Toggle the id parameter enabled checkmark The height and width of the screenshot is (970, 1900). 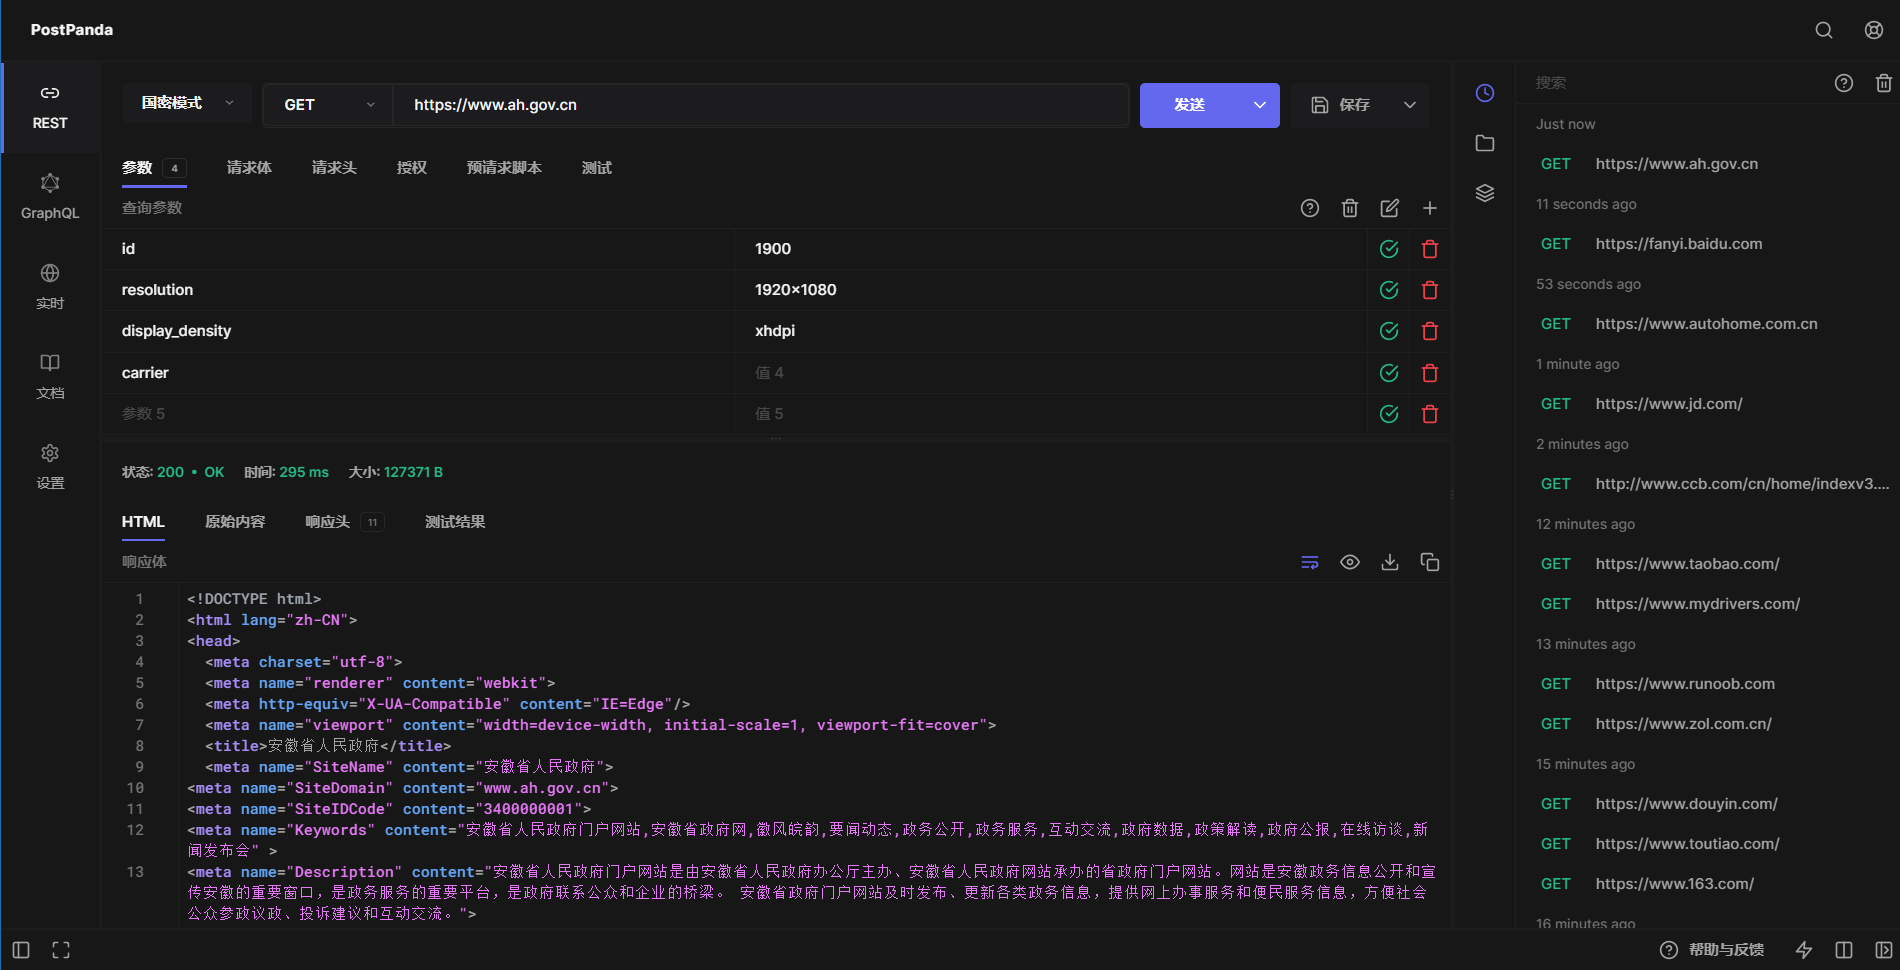tap(1389, 249)
